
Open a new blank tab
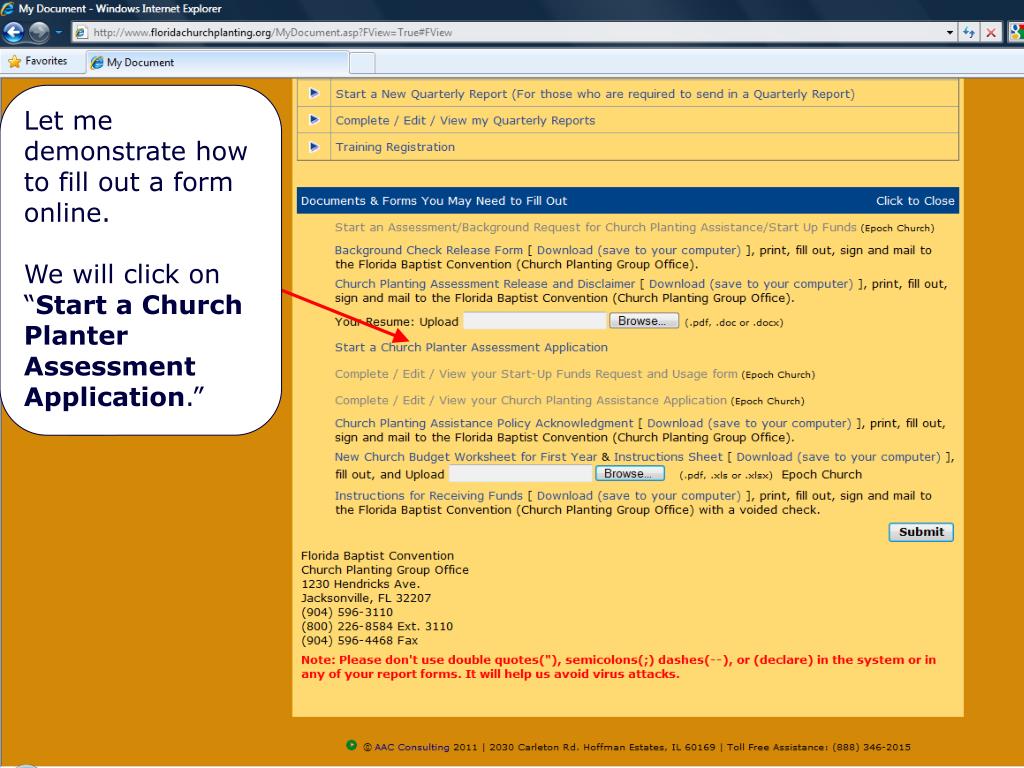[362, 63]
